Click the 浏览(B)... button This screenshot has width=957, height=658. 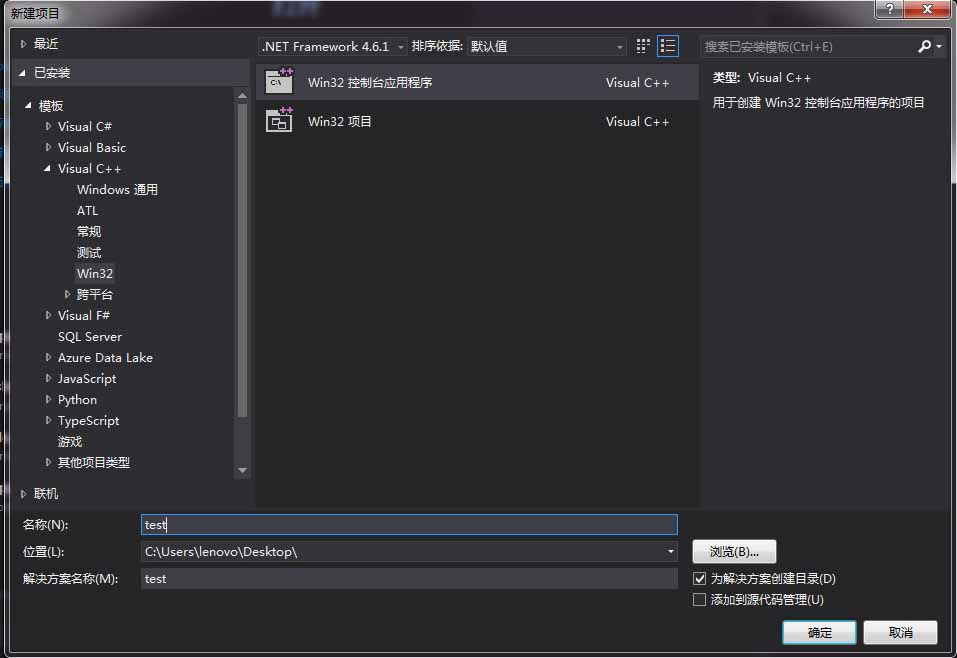click(x=734, y=552)
